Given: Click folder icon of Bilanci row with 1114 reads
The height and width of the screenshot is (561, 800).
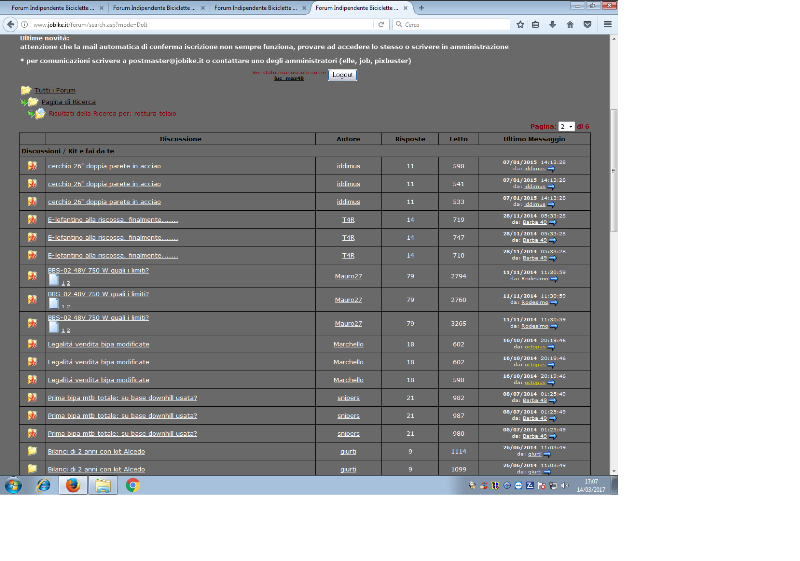Looking at the screenshot, I should pyautogui.click(x=32, y=451).
